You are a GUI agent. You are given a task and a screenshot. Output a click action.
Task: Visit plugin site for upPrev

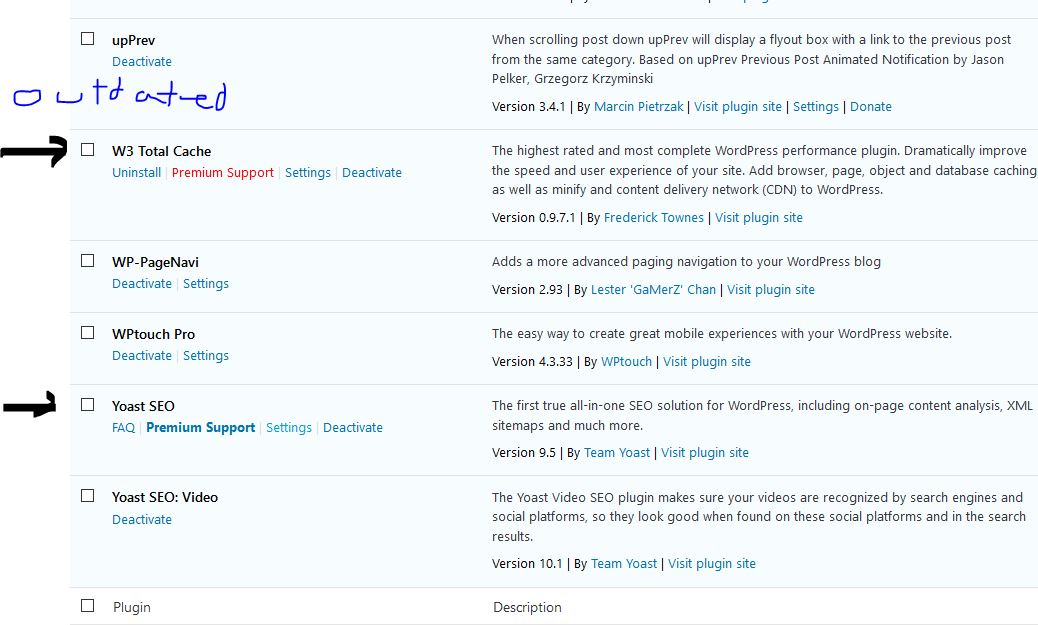(737, 107)
